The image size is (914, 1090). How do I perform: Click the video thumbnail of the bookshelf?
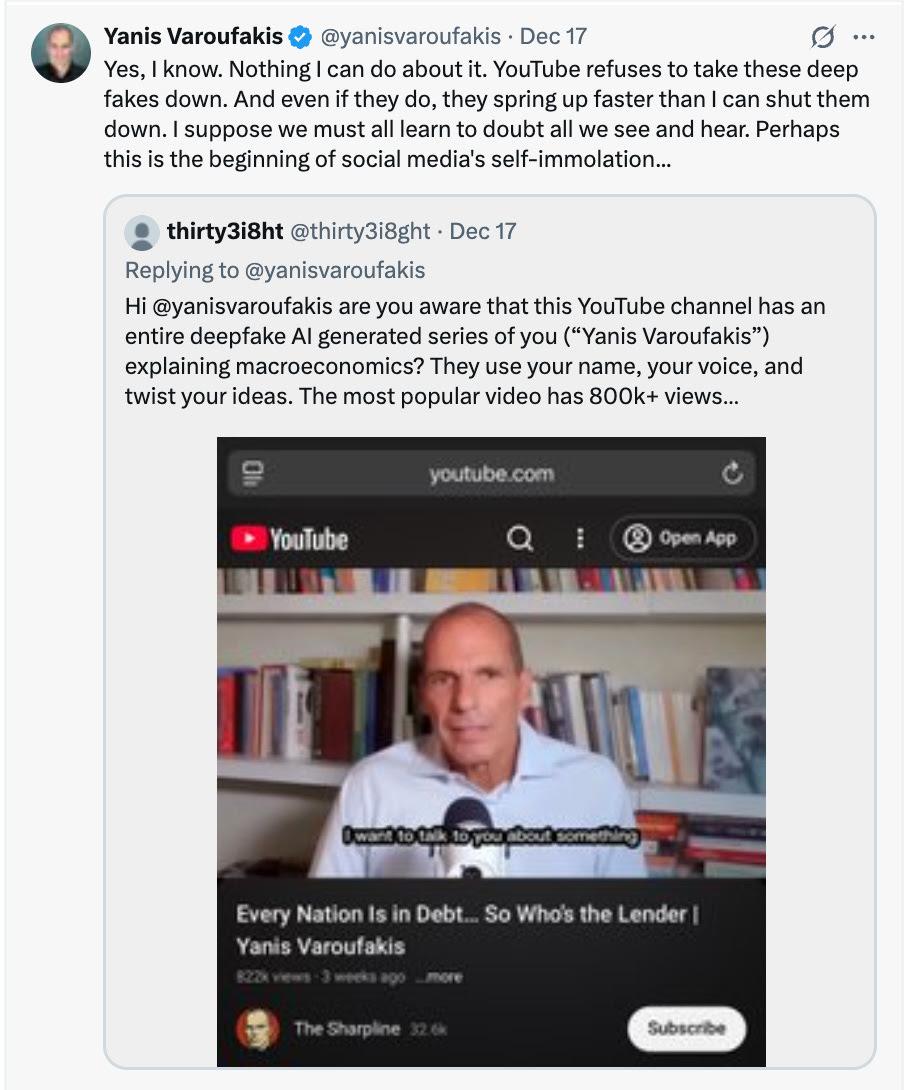click(x=490, y=720)
